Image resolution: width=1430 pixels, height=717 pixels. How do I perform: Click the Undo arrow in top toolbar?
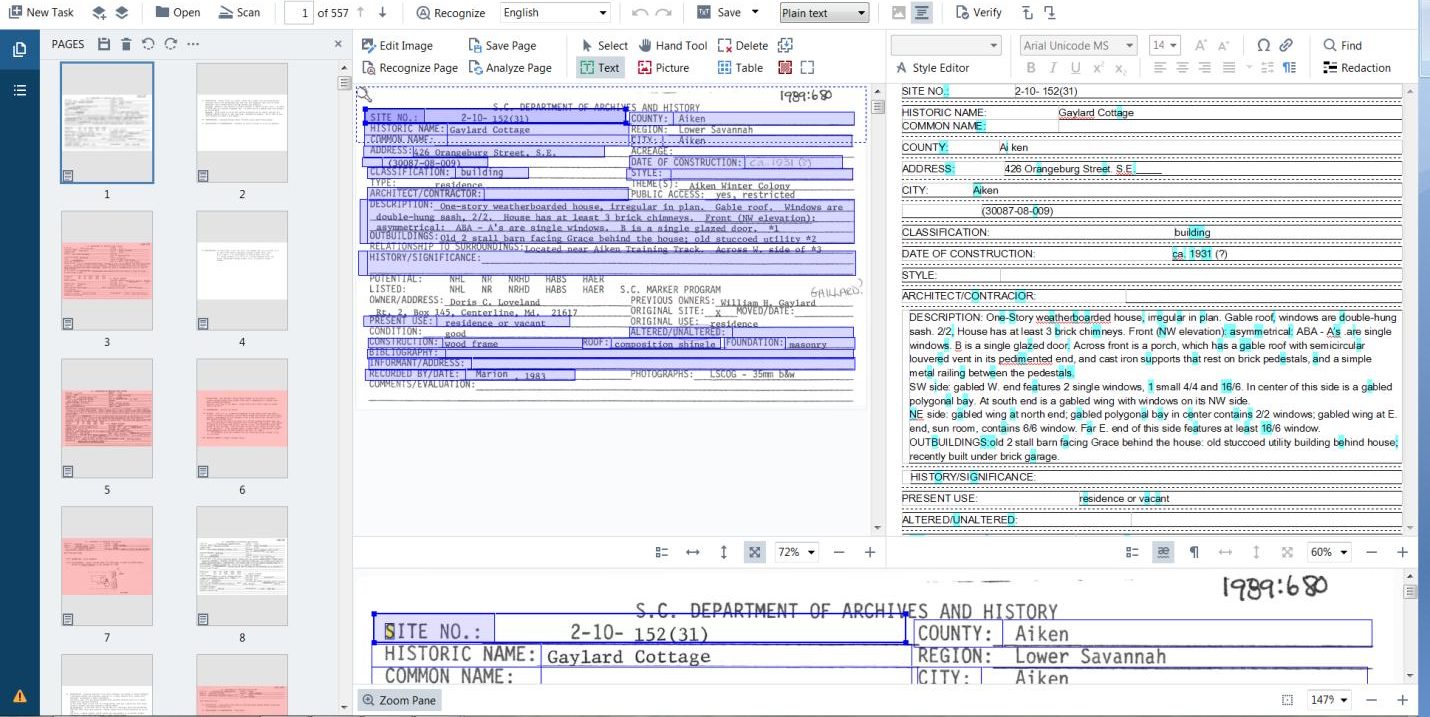click(x=640, y=13)
